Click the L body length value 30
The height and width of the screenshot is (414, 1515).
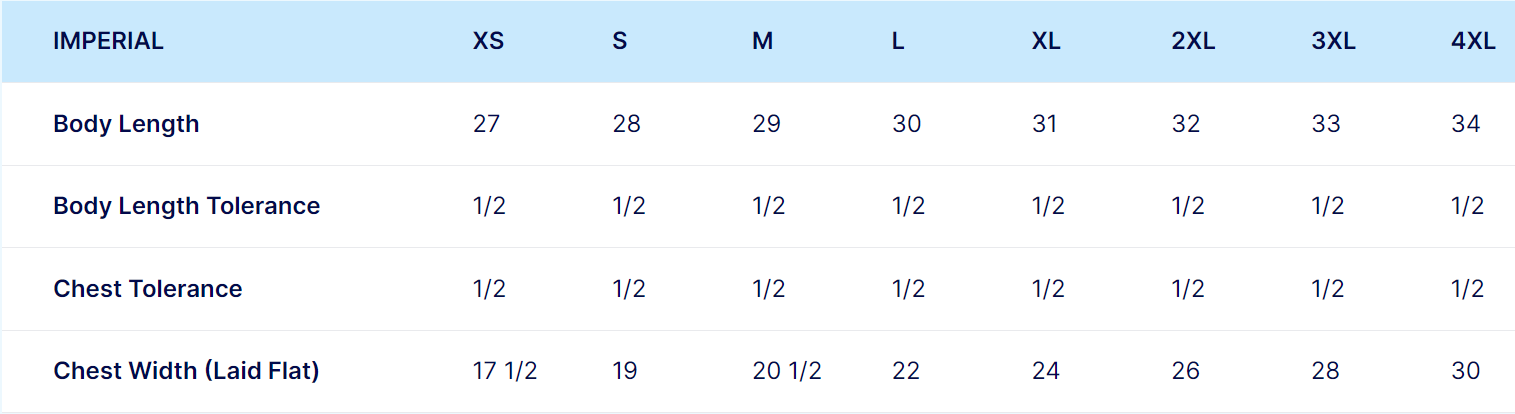pyautogui.click(x=906, y=124)
